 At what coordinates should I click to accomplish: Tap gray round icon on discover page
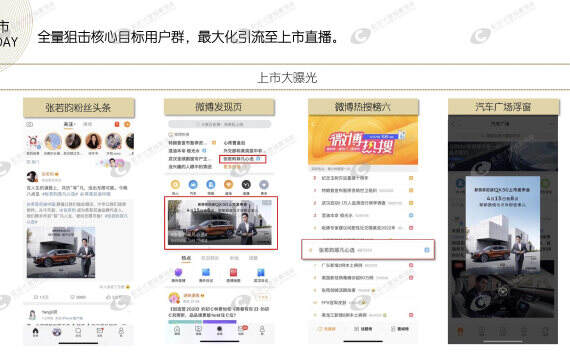pos(264,184)
